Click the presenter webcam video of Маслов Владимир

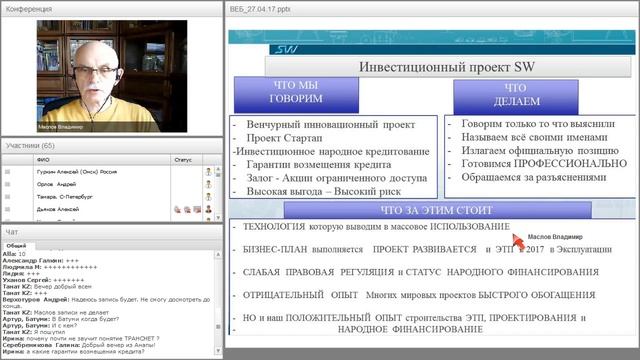click(x=112, y=76)
